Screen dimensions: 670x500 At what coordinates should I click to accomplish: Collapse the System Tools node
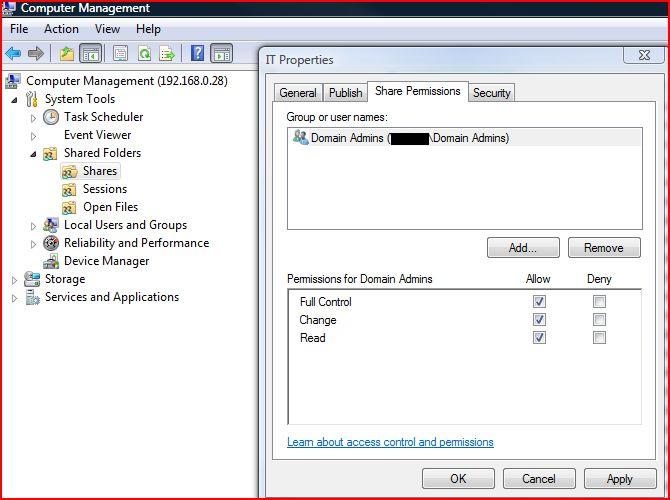[x=15, y=100]
